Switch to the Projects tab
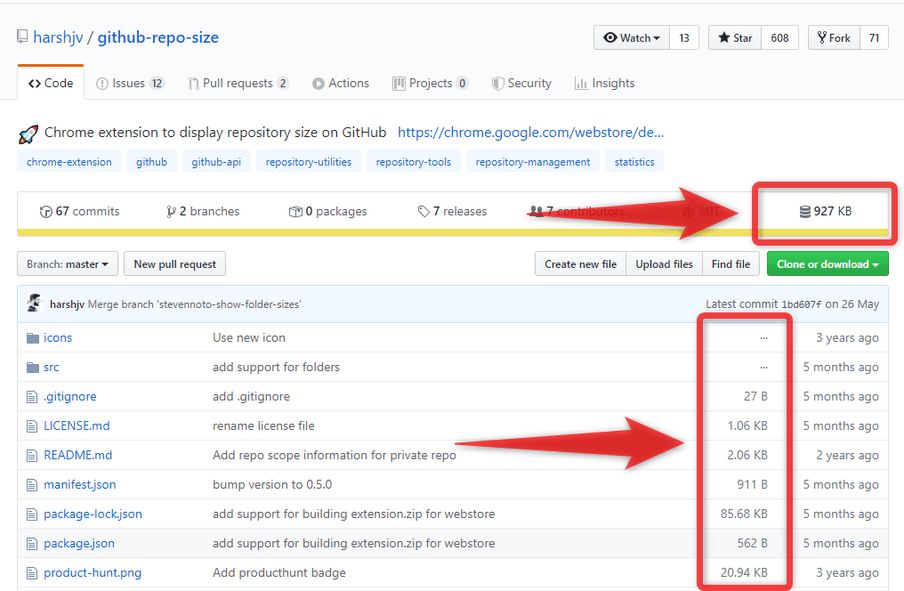 tap(430, 83)
